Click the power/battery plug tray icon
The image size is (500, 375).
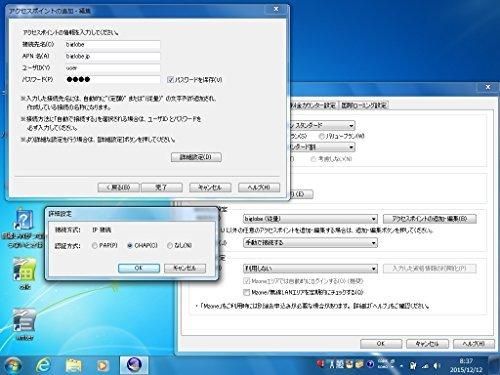click(x=413, y=366)
